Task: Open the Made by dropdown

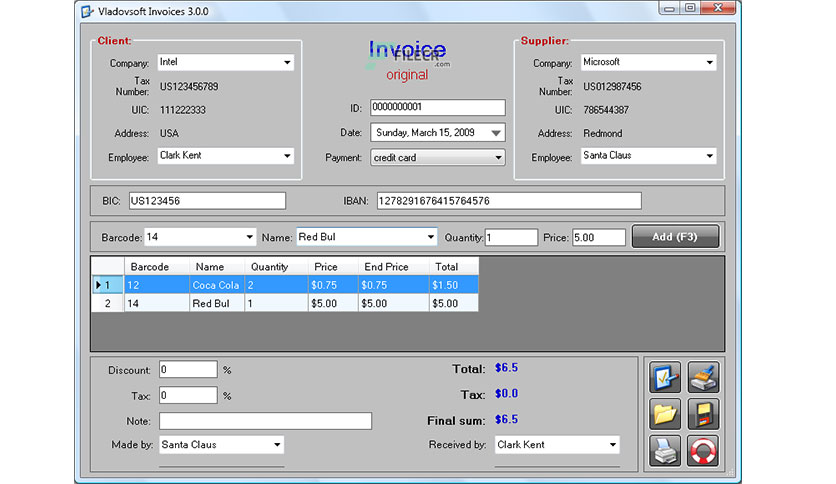Action: click(277, 445)
